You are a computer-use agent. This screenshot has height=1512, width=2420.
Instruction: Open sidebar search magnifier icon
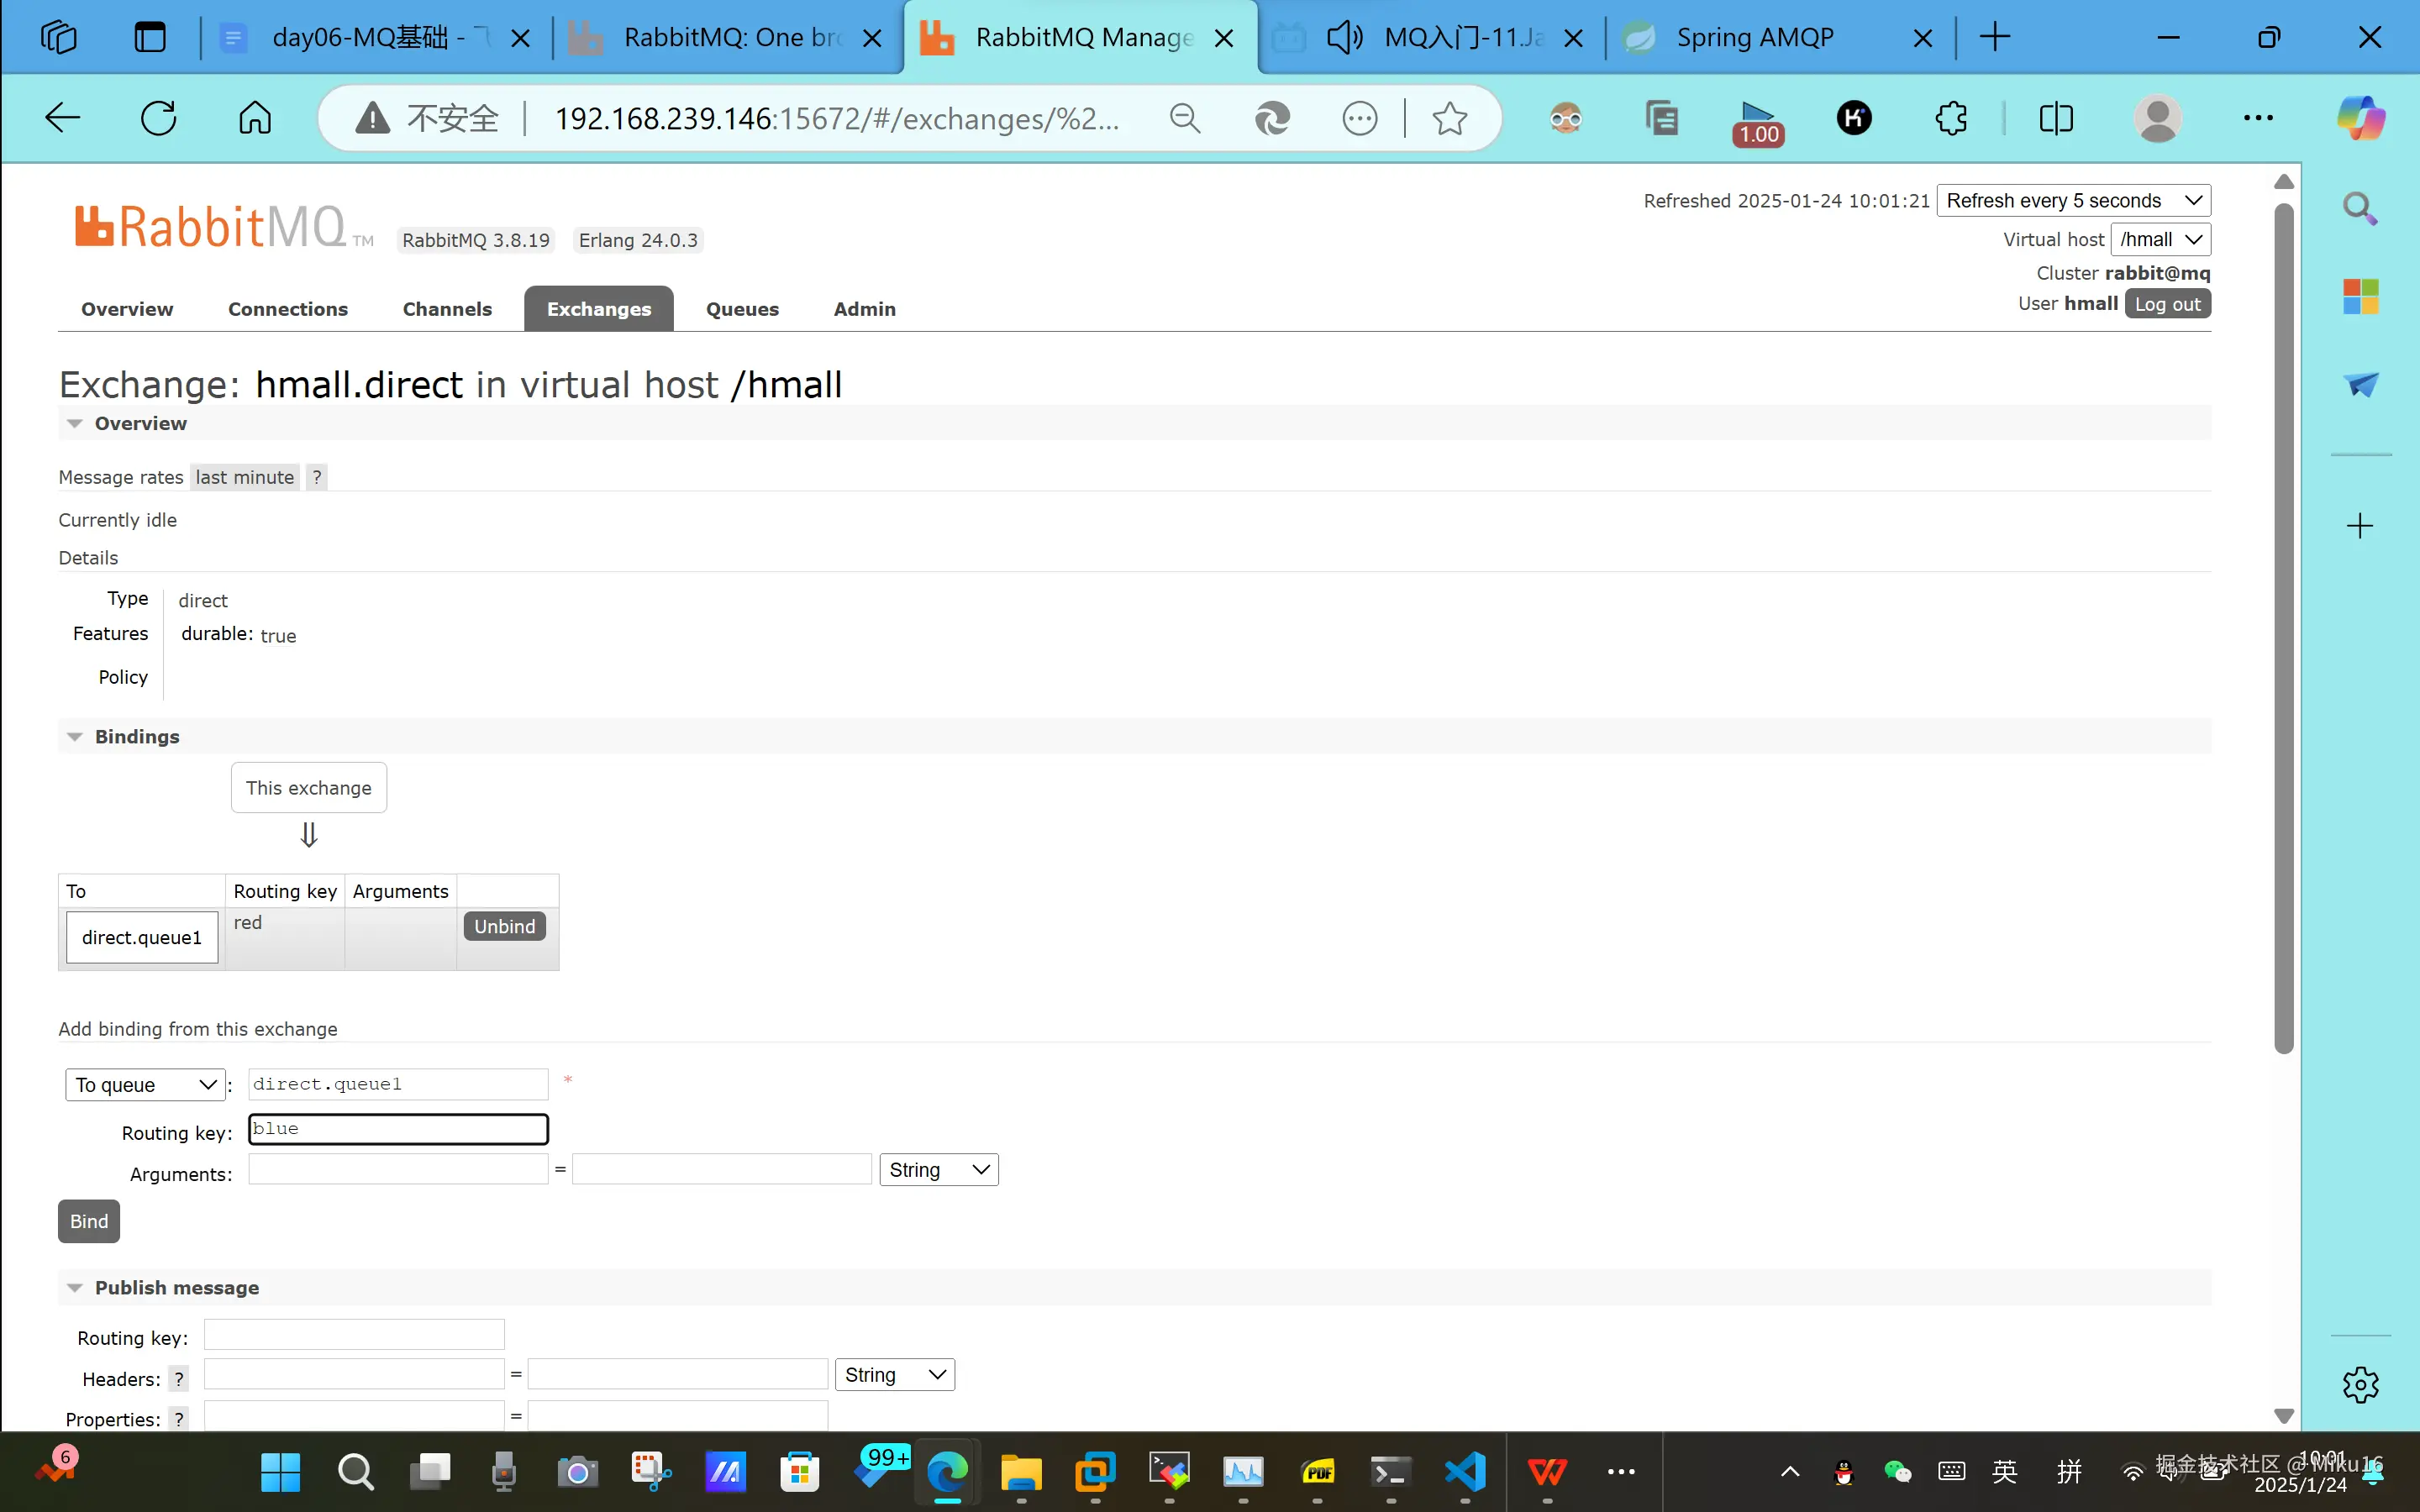[2360, 208]
